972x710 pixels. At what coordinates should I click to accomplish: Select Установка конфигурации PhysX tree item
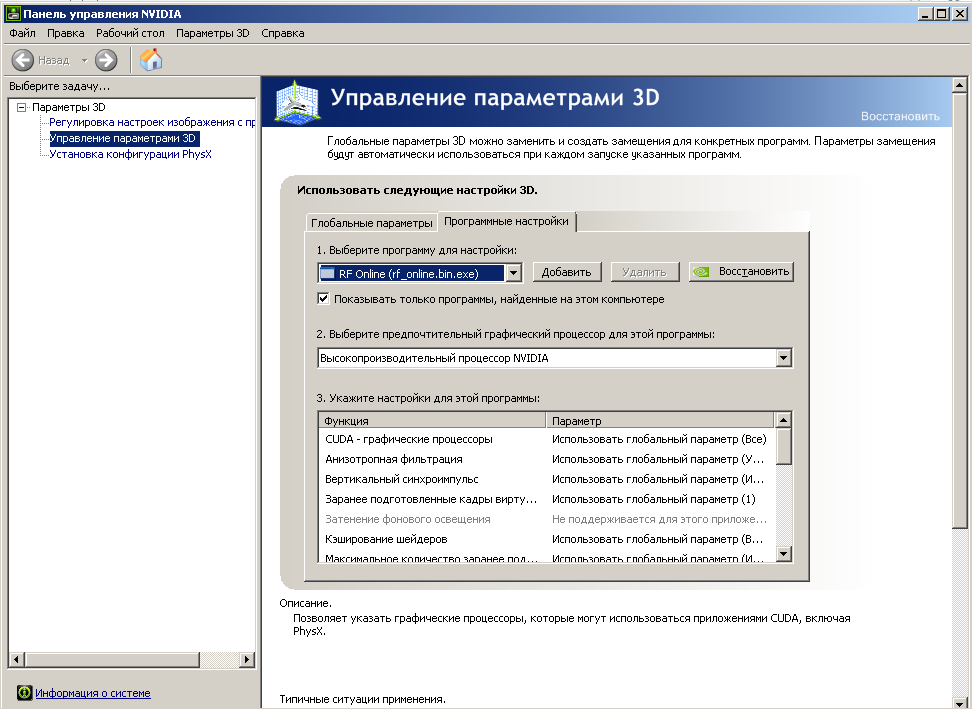[x=130, y=154]
